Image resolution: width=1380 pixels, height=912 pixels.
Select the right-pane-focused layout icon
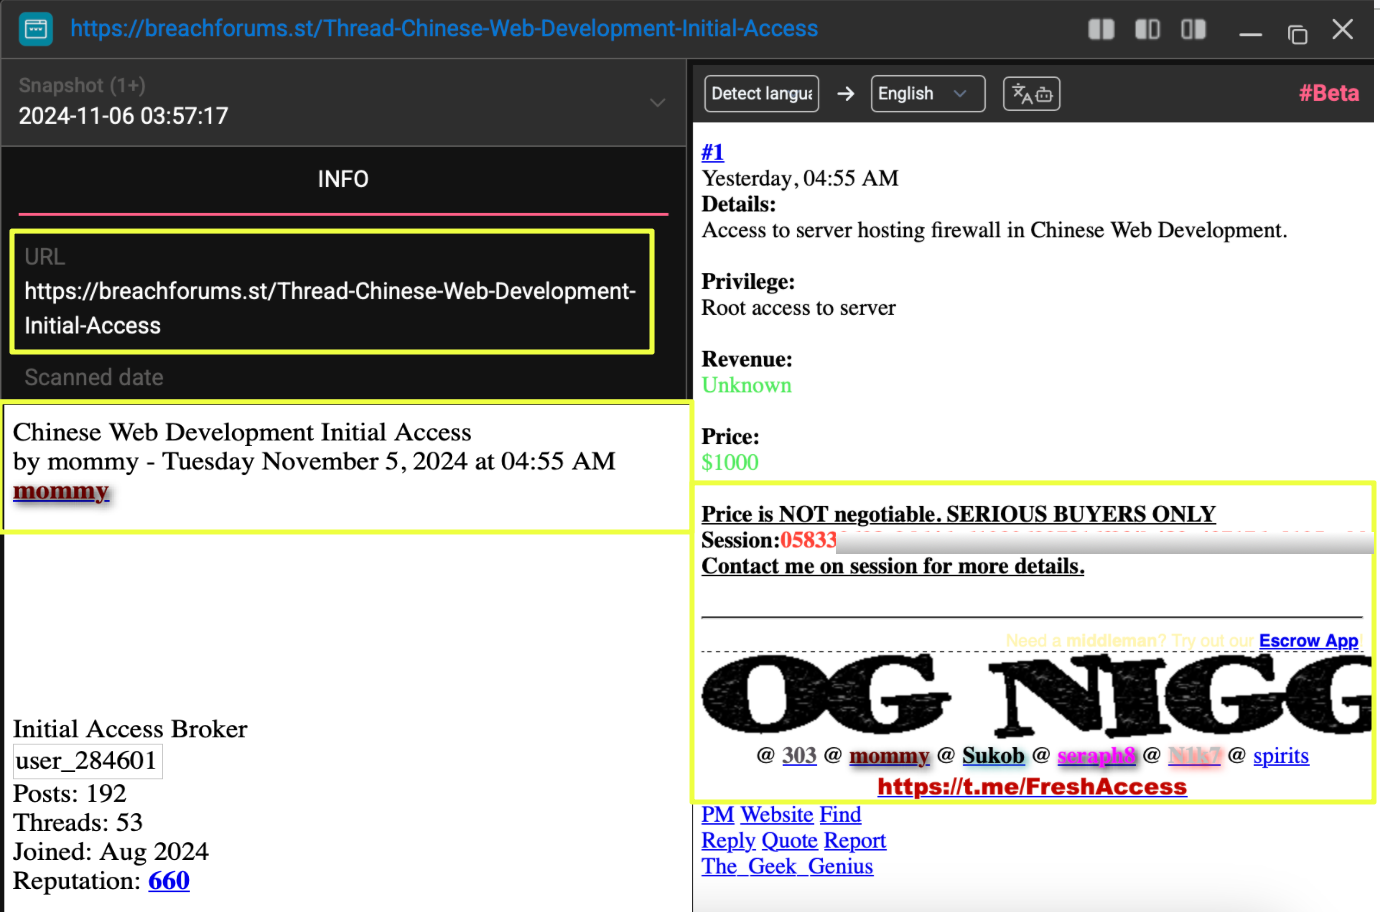click(x=1193, y=30)
